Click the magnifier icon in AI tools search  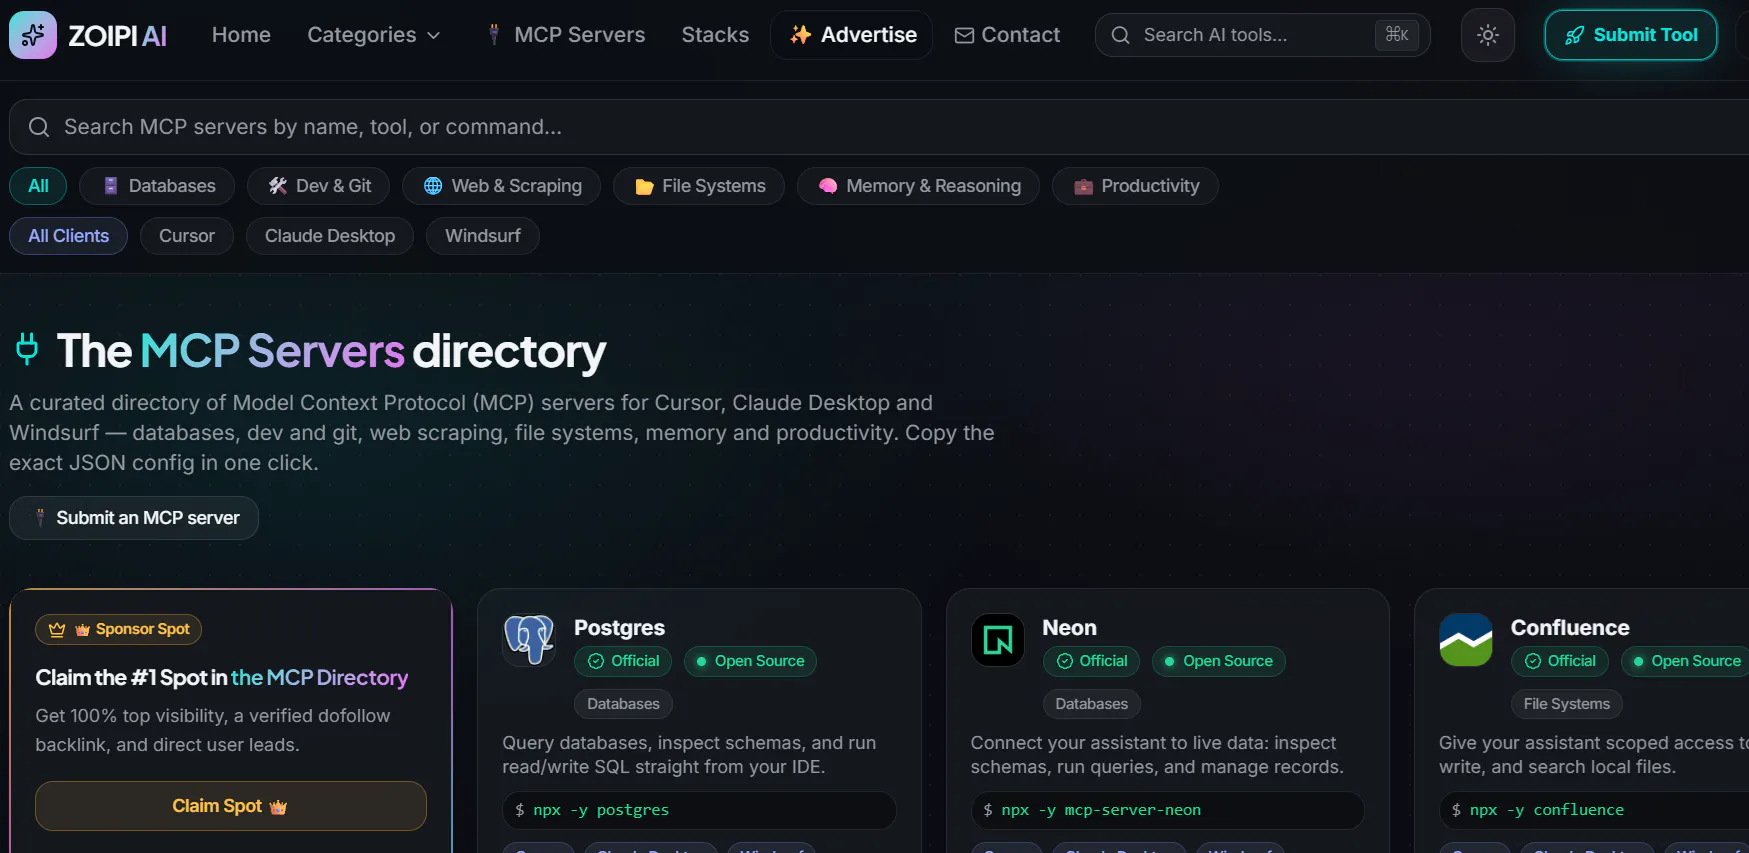coord(1121,35)
